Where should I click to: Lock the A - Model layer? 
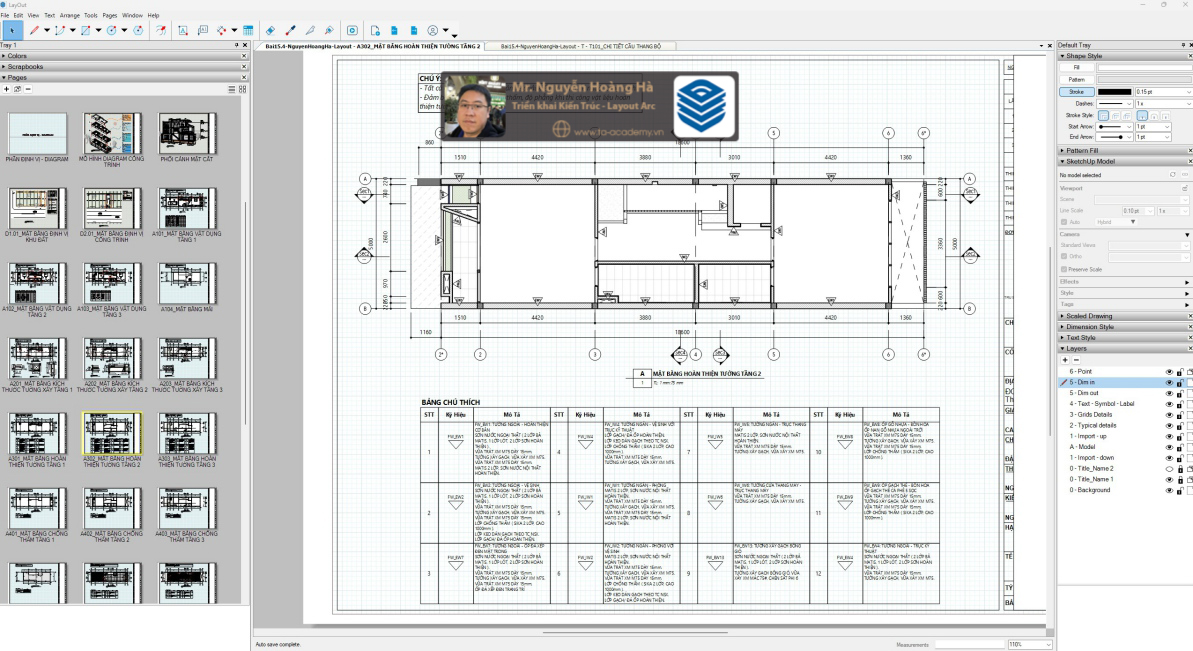click(1180, 447)
